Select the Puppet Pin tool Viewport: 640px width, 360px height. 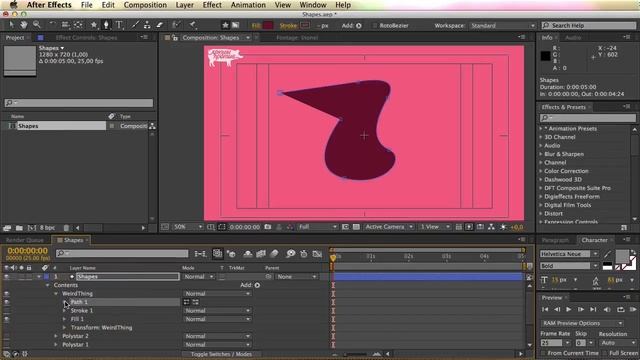point(192,25)
